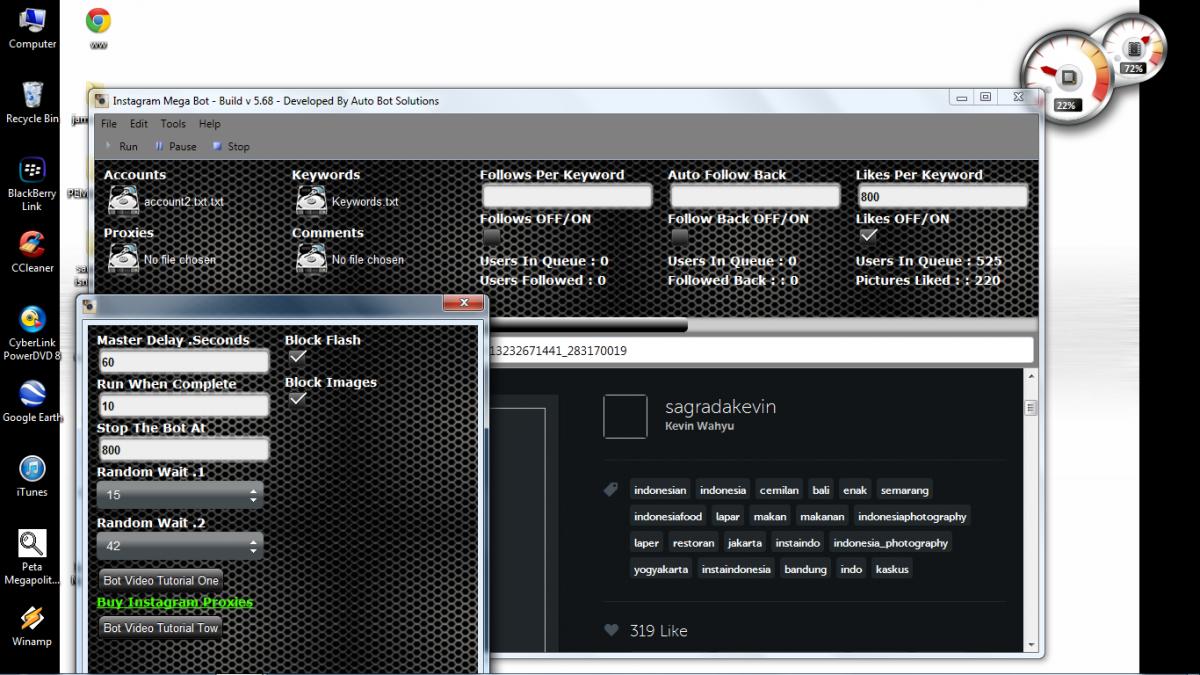
Task: Open CyberLink PowerDVD desktop icon
Action: (x=32, y=333)
